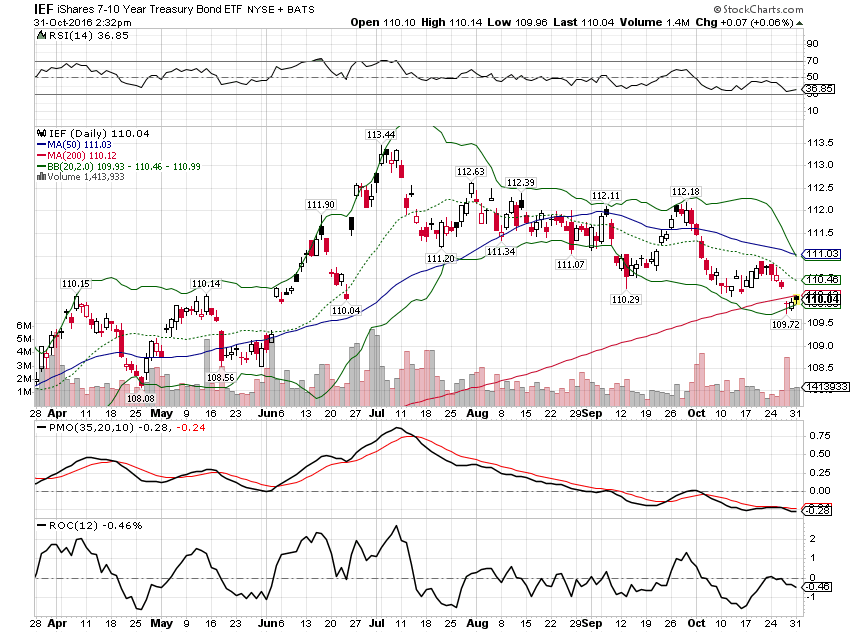
Task: Click the 111.03 MA value tag on price axis
Action: click(822, 254)
